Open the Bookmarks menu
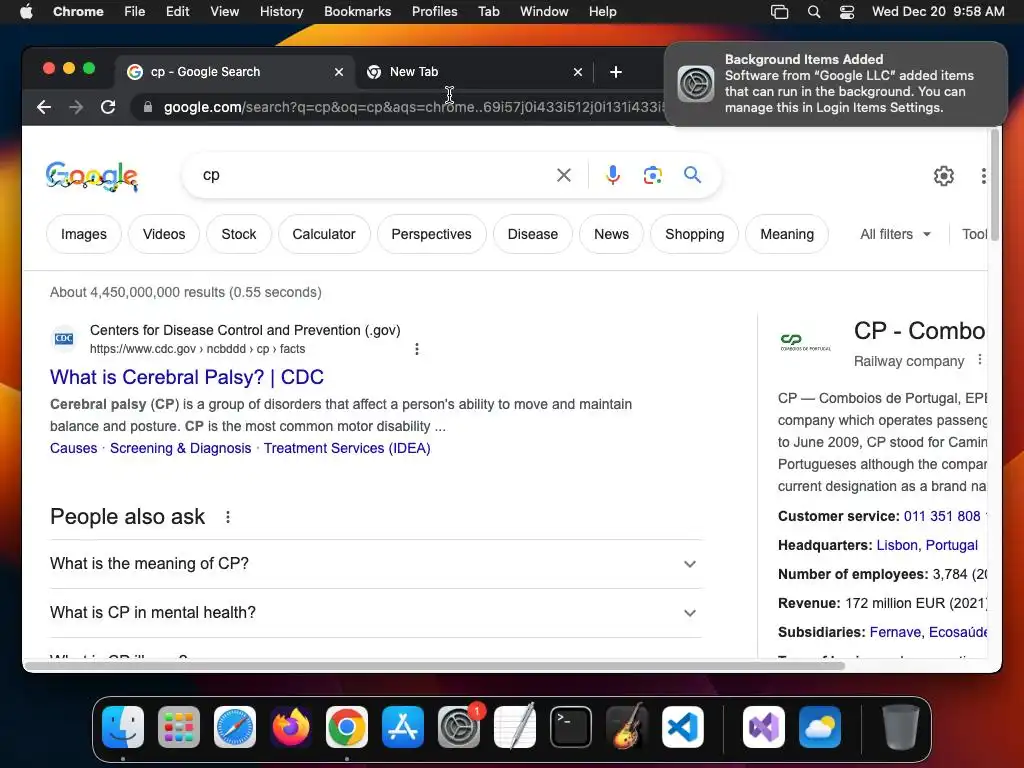The height and width of the screenshot is (768, 1024). point(358,12)
